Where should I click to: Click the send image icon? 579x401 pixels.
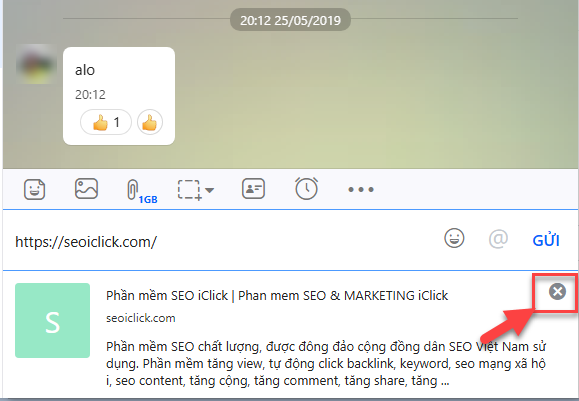pyautogui.click(x=86, y=189)
